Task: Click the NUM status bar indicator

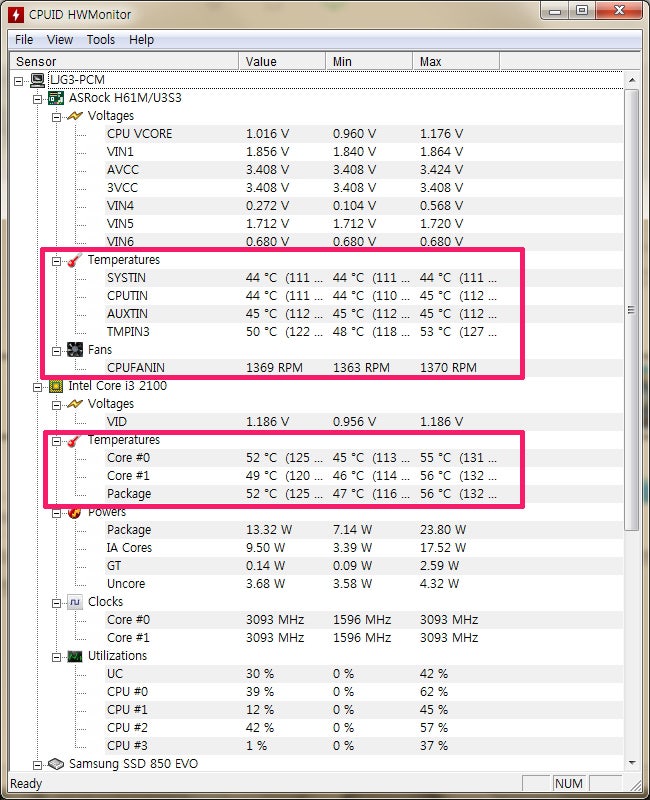Action: [x=568, y=783]
